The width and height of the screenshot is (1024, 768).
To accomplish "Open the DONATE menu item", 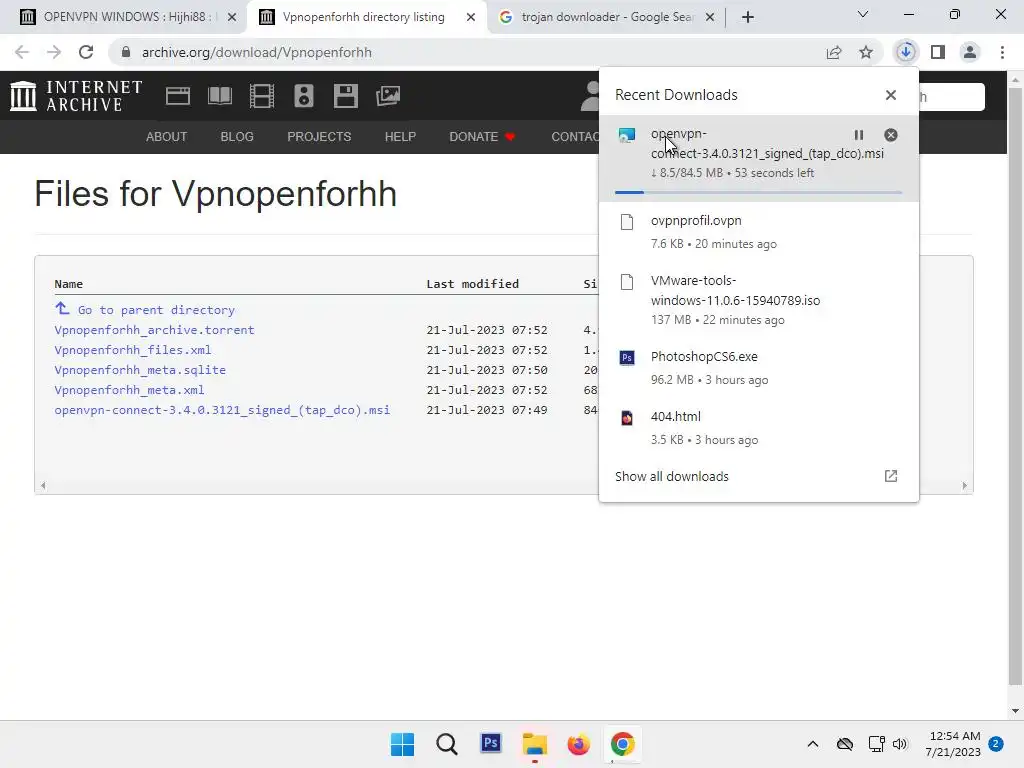I will tap(483, 136).
